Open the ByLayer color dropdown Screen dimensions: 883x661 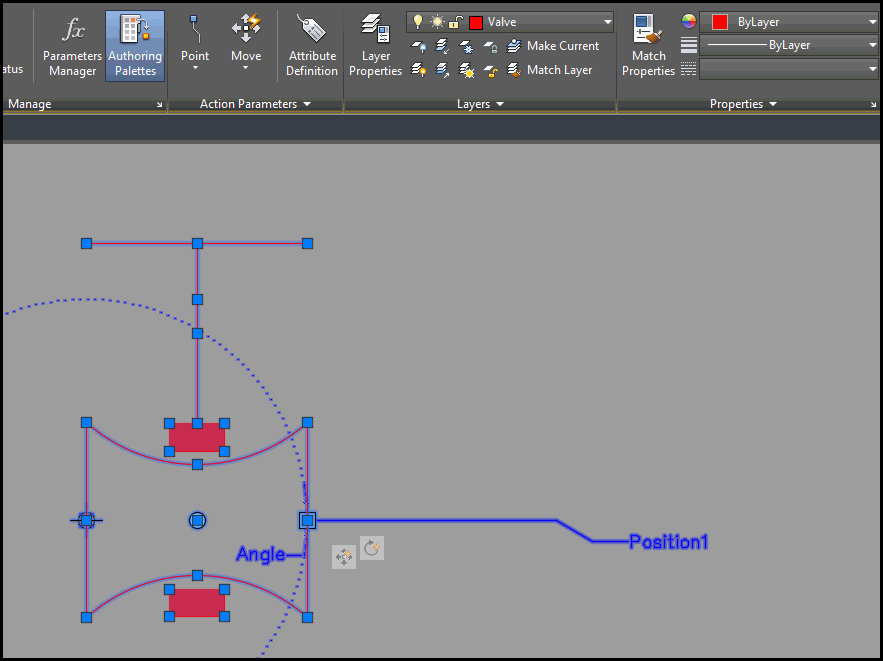click(872, 22)
